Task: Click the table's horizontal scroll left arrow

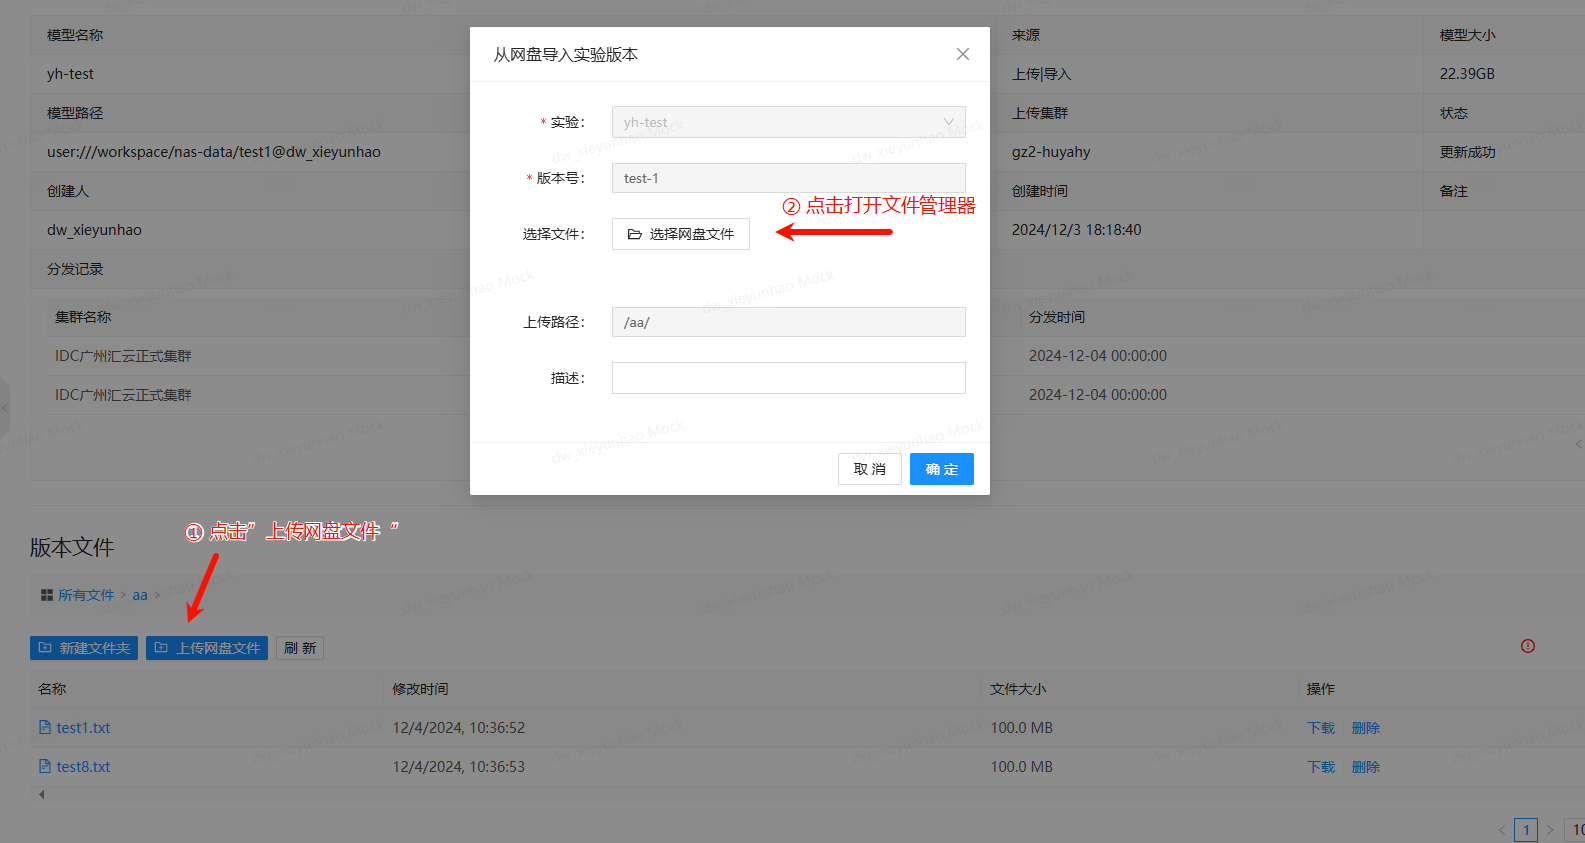Action: click(x=41, y=795)
